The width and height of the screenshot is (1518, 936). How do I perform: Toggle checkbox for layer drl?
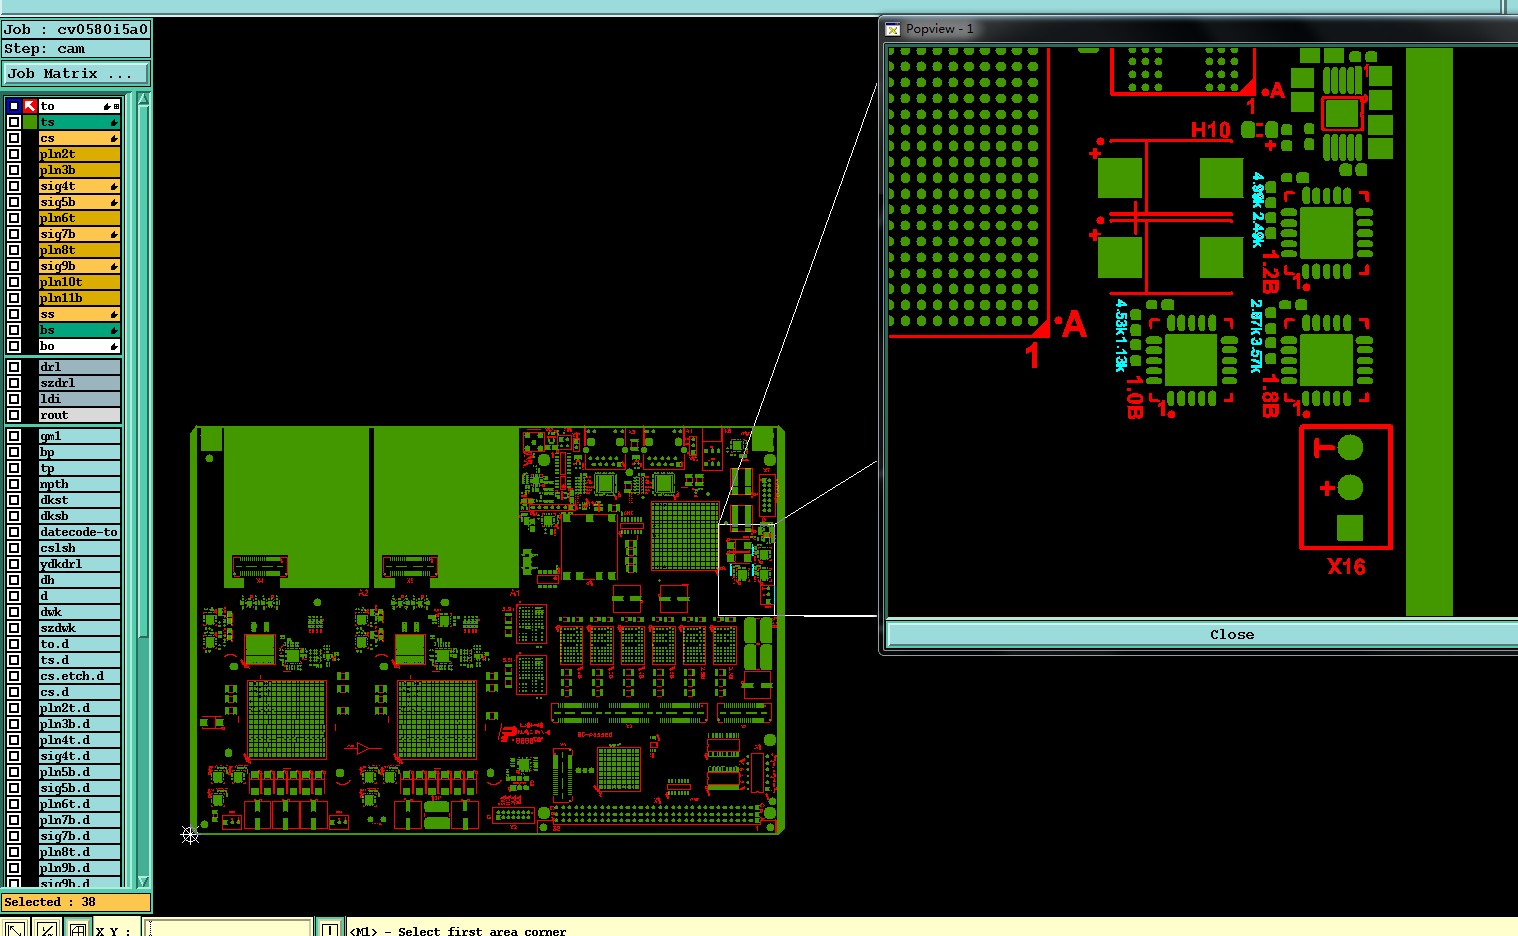click(14, 367)
